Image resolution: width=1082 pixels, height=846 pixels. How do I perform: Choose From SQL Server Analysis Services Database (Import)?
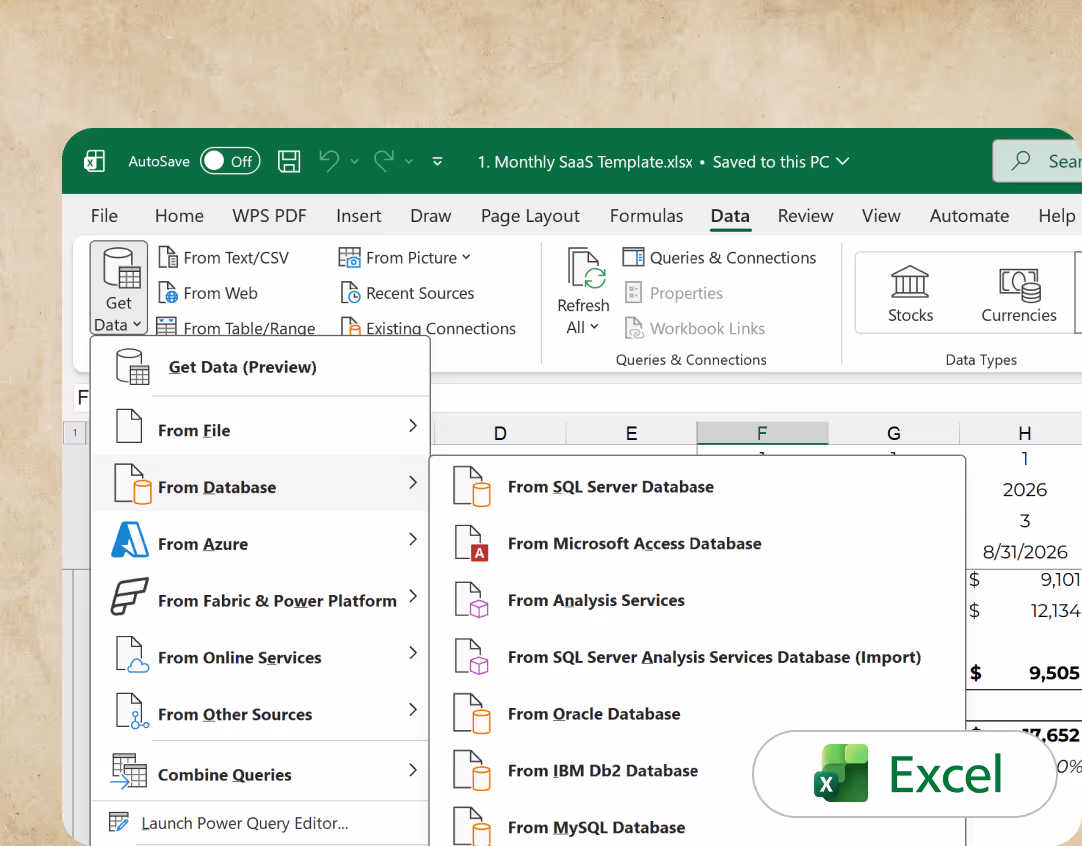click(x=697, y=657)
